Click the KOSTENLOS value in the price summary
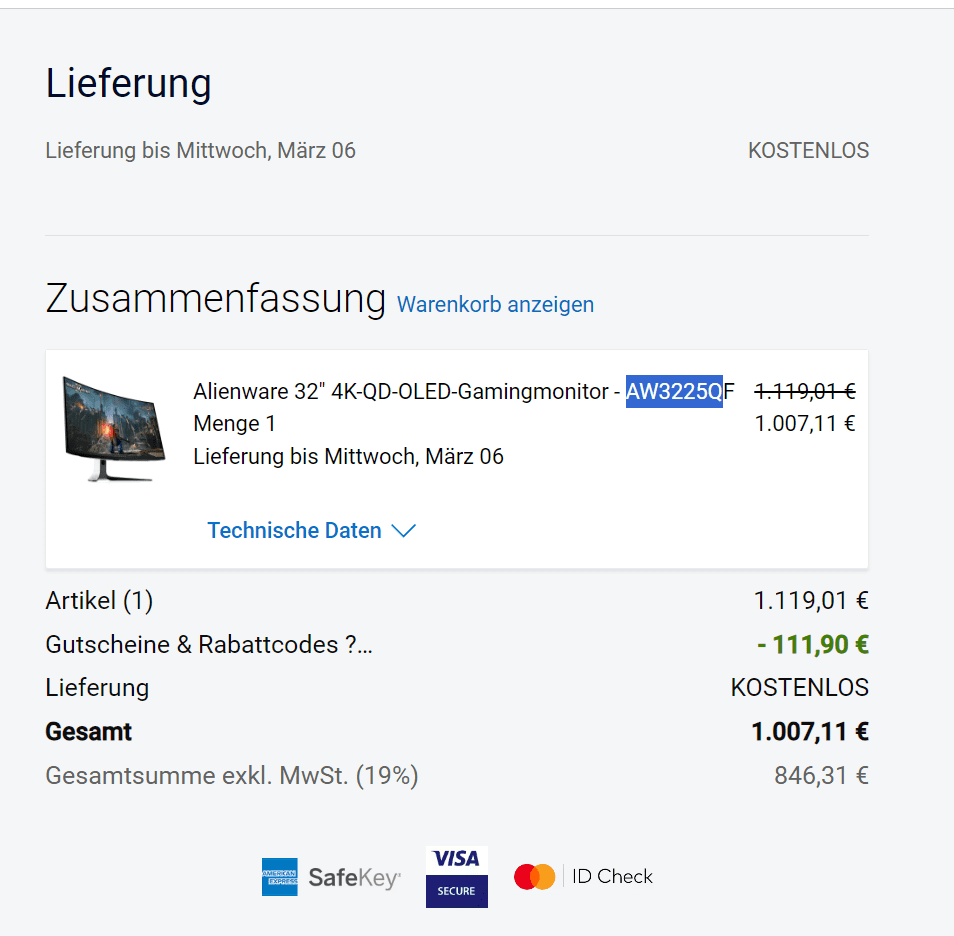Image resolution: width=954 pixels, height=936 pixels. [x=799, y=688]
